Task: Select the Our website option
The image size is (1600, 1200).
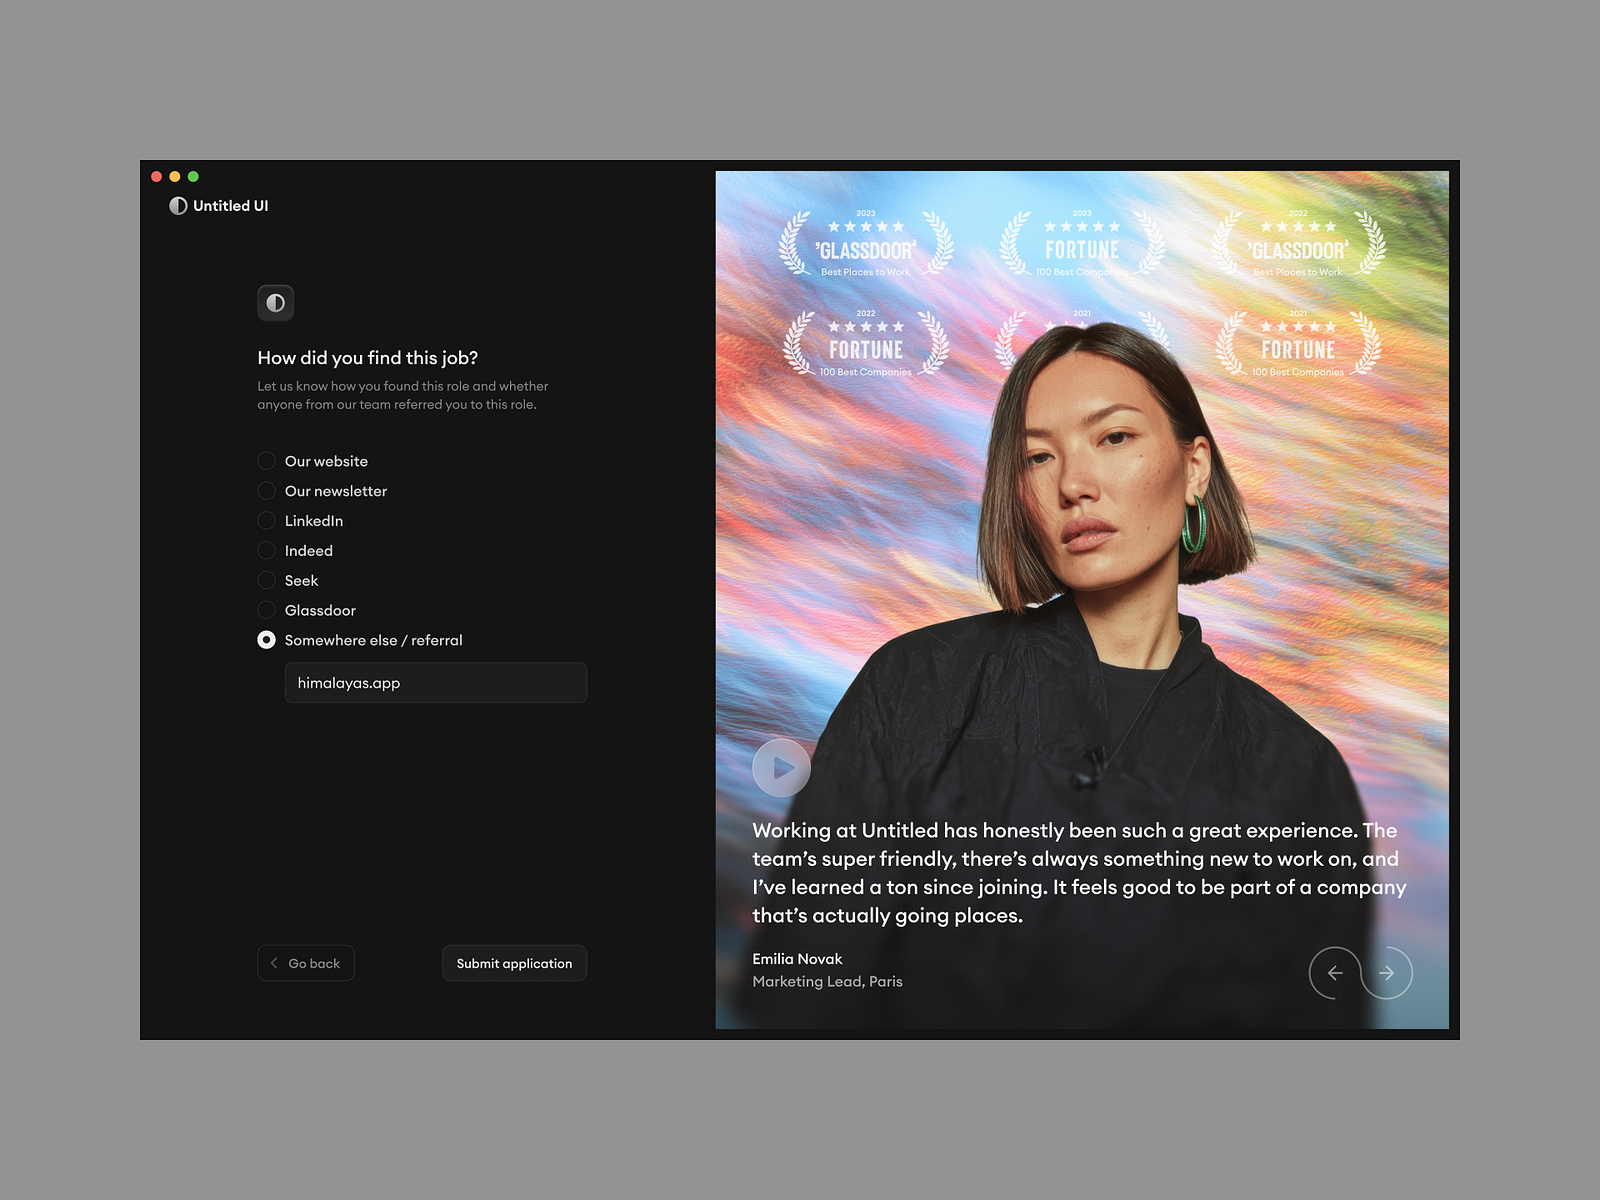Action: 266,460
